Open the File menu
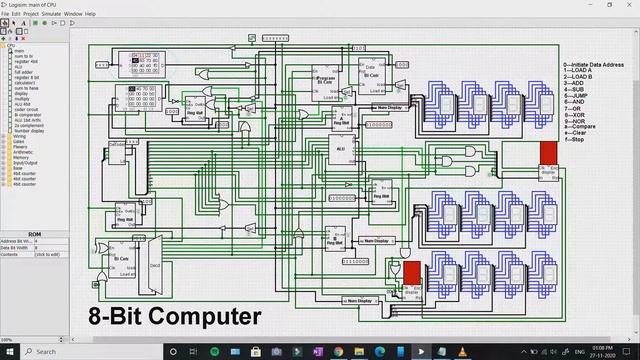The image size is (640, 360). (5, 13)
